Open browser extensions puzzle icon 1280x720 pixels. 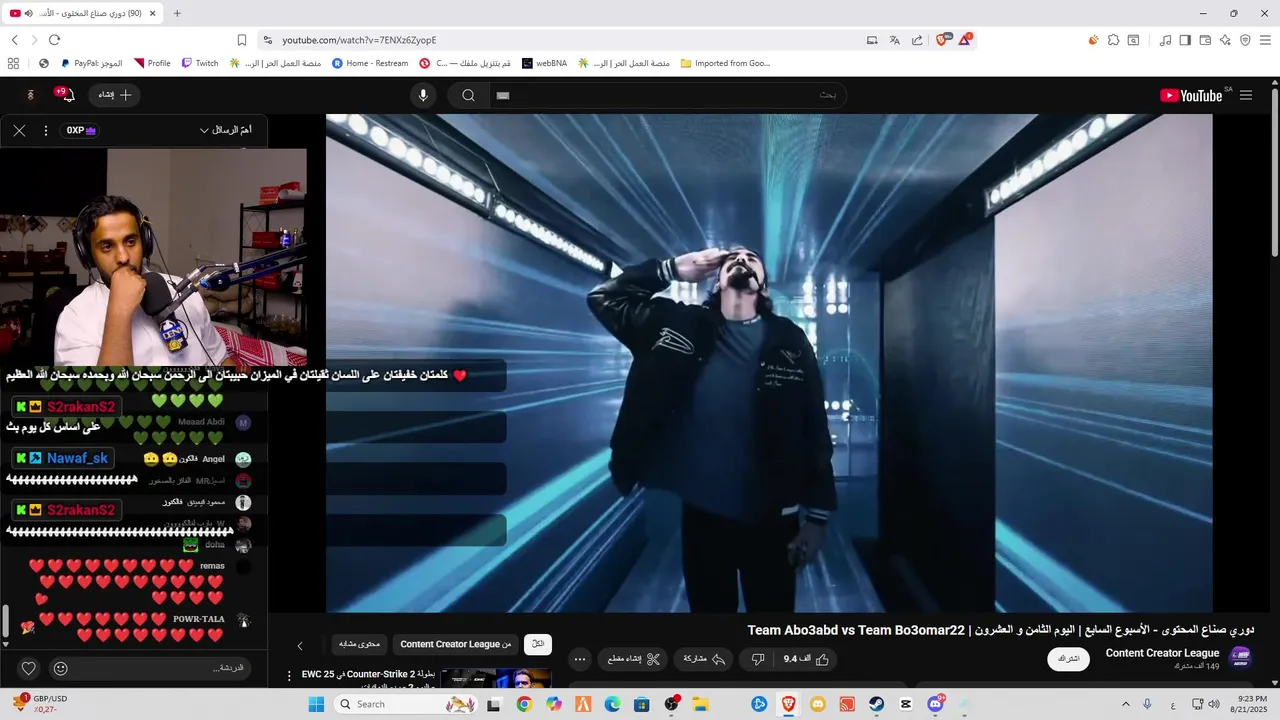(x=1113, y=40)
